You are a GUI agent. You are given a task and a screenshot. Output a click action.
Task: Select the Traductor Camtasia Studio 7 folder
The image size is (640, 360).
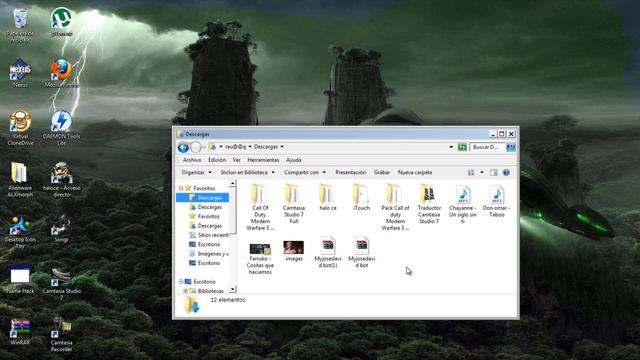coord(429,204)
